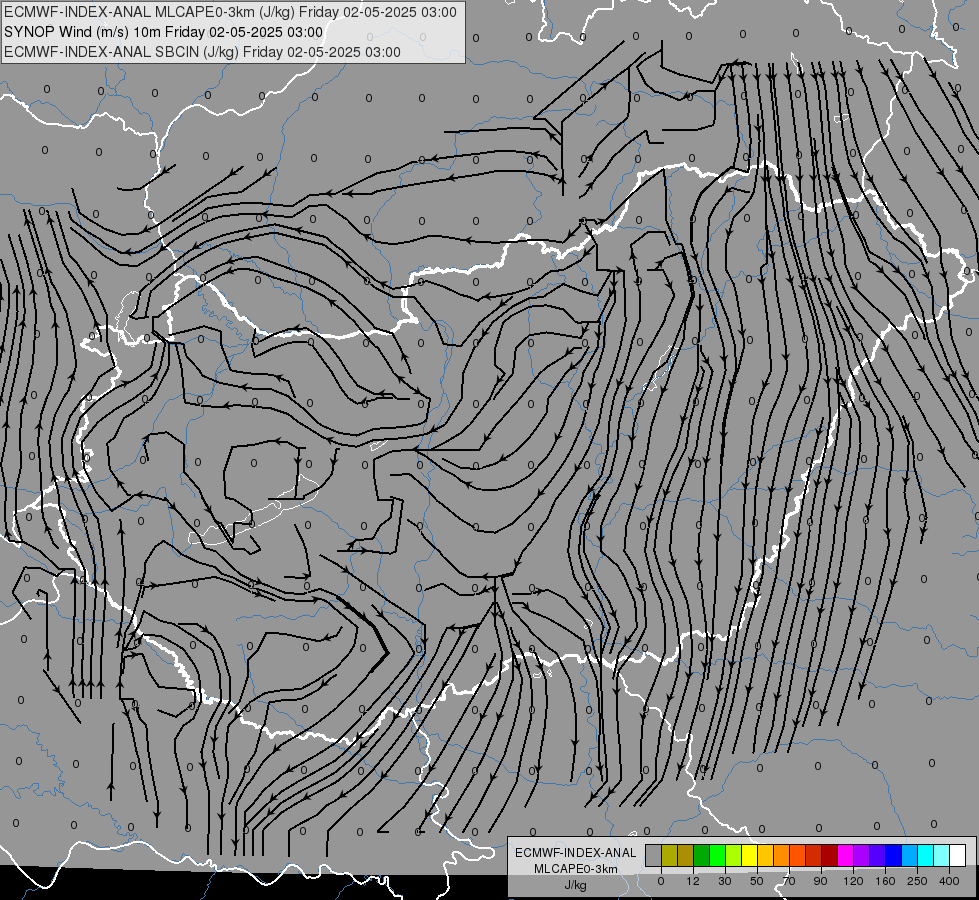Click the gray swatch in the MLCAPE legend
The image size is (979, 900).
pos(653,855)
